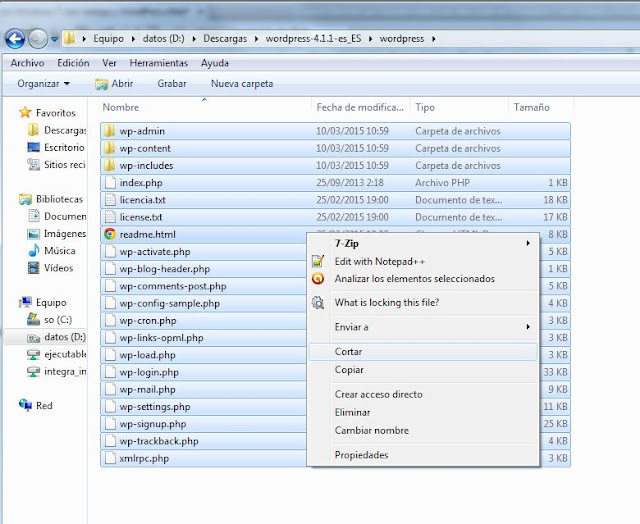The height and width of the screenshot is (524, 640).
Task: Expand the arrow after Equipo in the address bar
Action: tap(133, 39)
